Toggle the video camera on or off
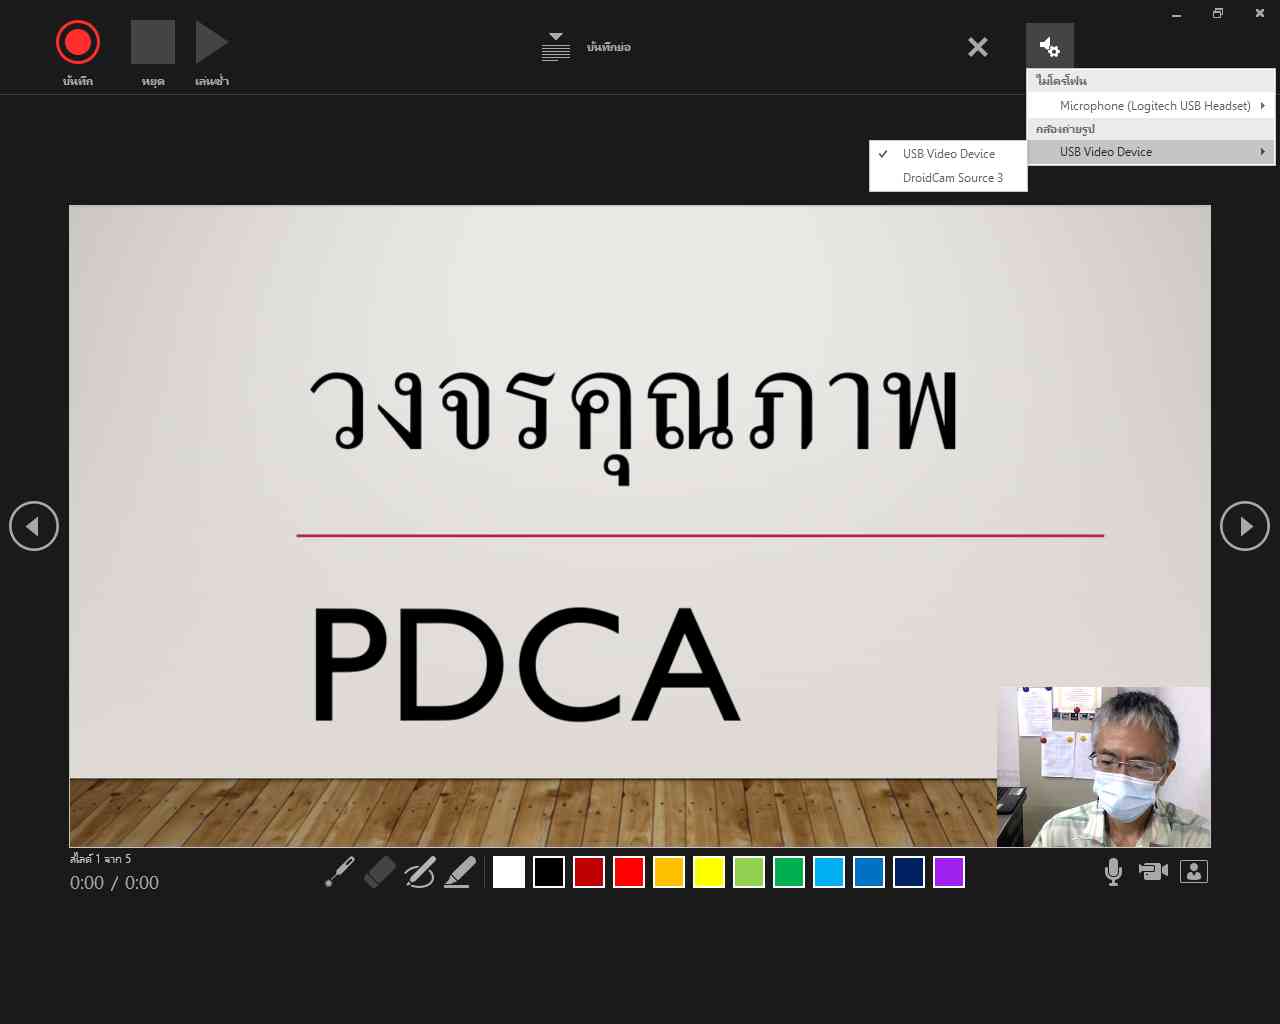This screenshot has width=1280, height=1024. click(1153, 872)
